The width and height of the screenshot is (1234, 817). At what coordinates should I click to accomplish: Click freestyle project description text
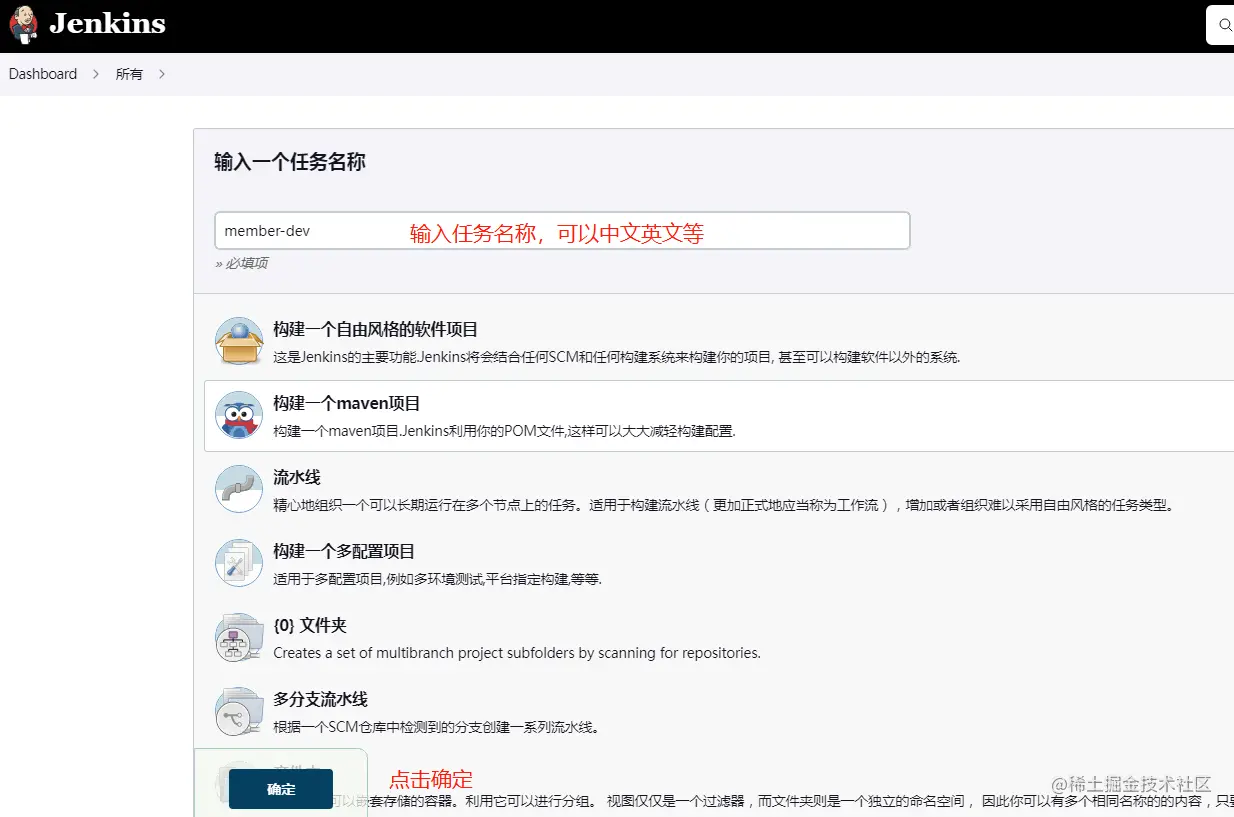tap(617, 357)
